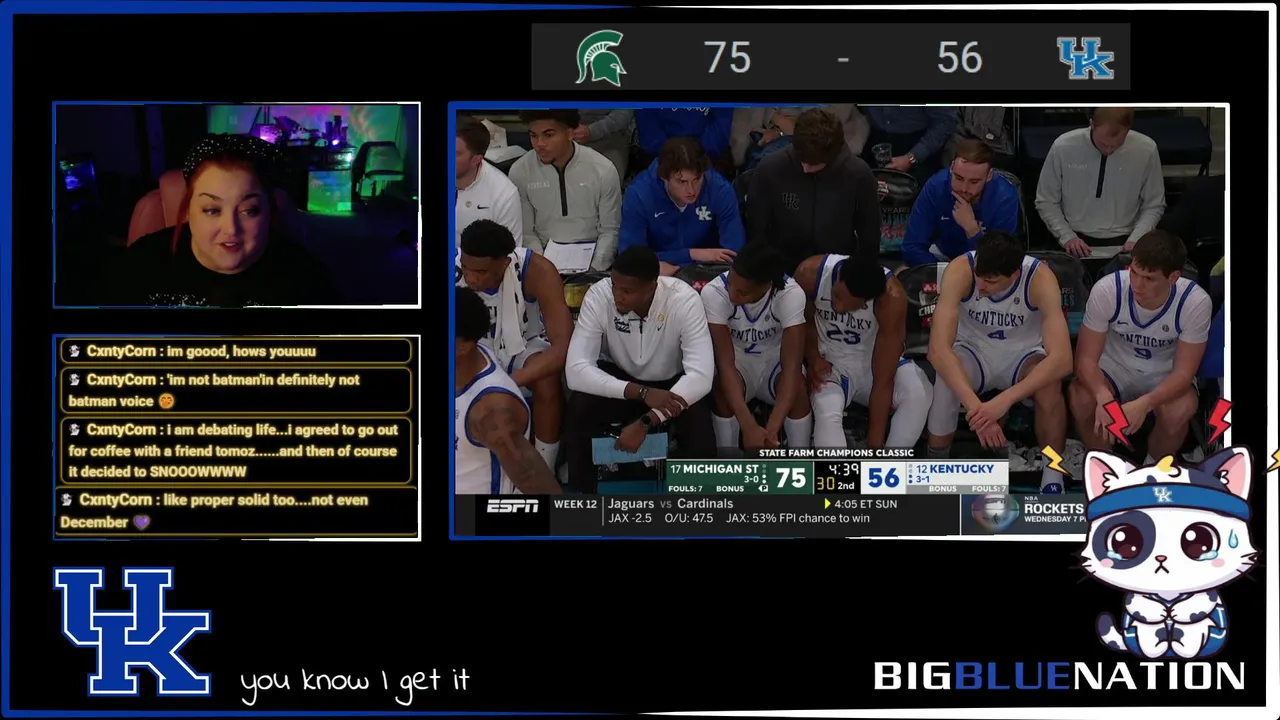Click the 'BIGBLUENATION' text
1280x720 pixels.
[1059, 676]
